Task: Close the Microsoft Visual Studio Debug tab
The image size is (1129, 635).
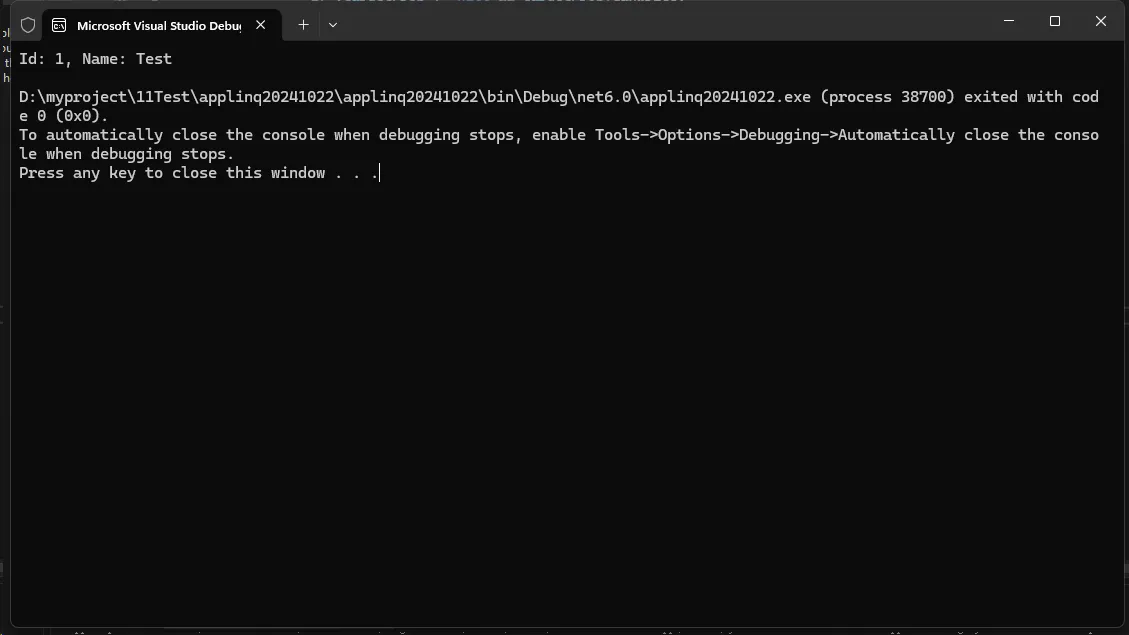Action: (261, 25)
